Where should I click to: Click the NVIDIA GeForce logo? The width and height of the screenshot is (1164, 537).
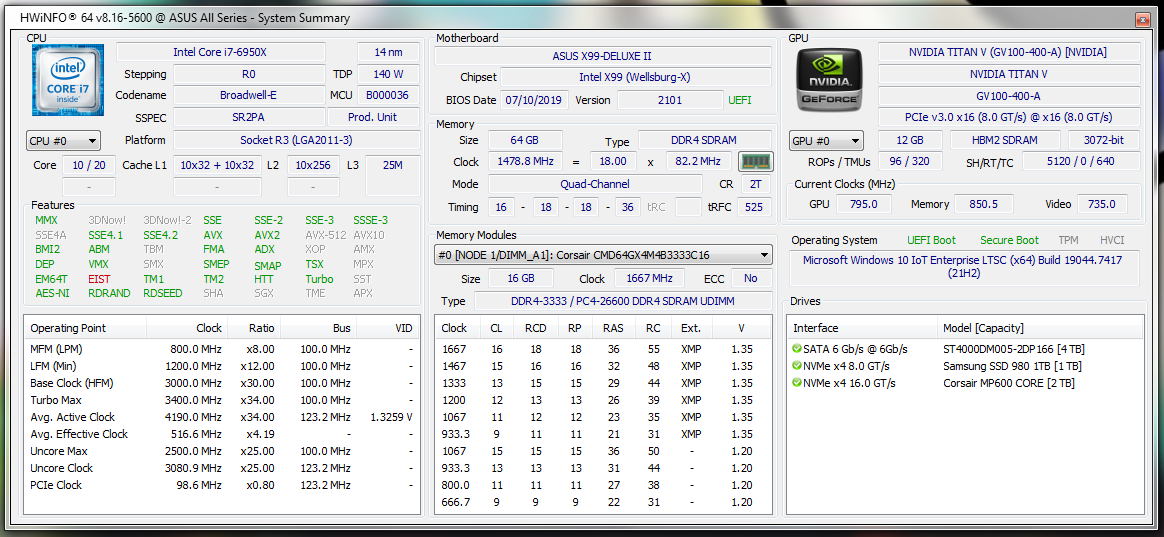pos(829,79)
